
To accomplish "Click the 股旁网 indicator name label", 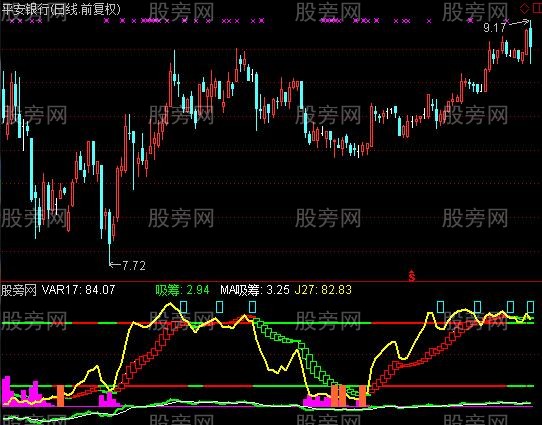I will coord(19,290).
